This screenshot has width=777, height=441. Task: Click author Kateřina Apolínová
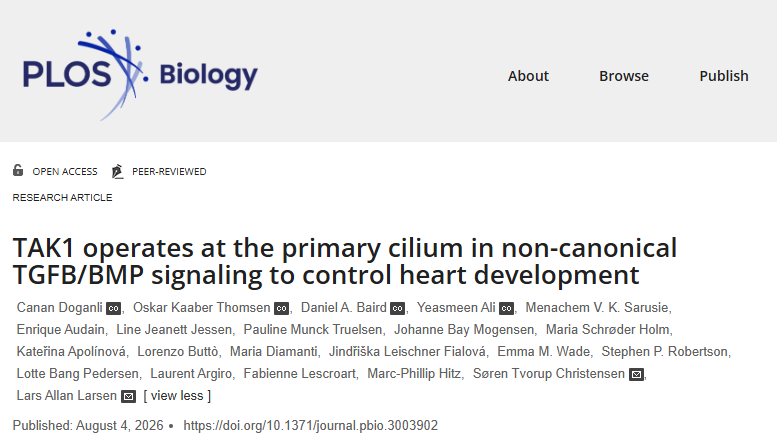[71, 352]
